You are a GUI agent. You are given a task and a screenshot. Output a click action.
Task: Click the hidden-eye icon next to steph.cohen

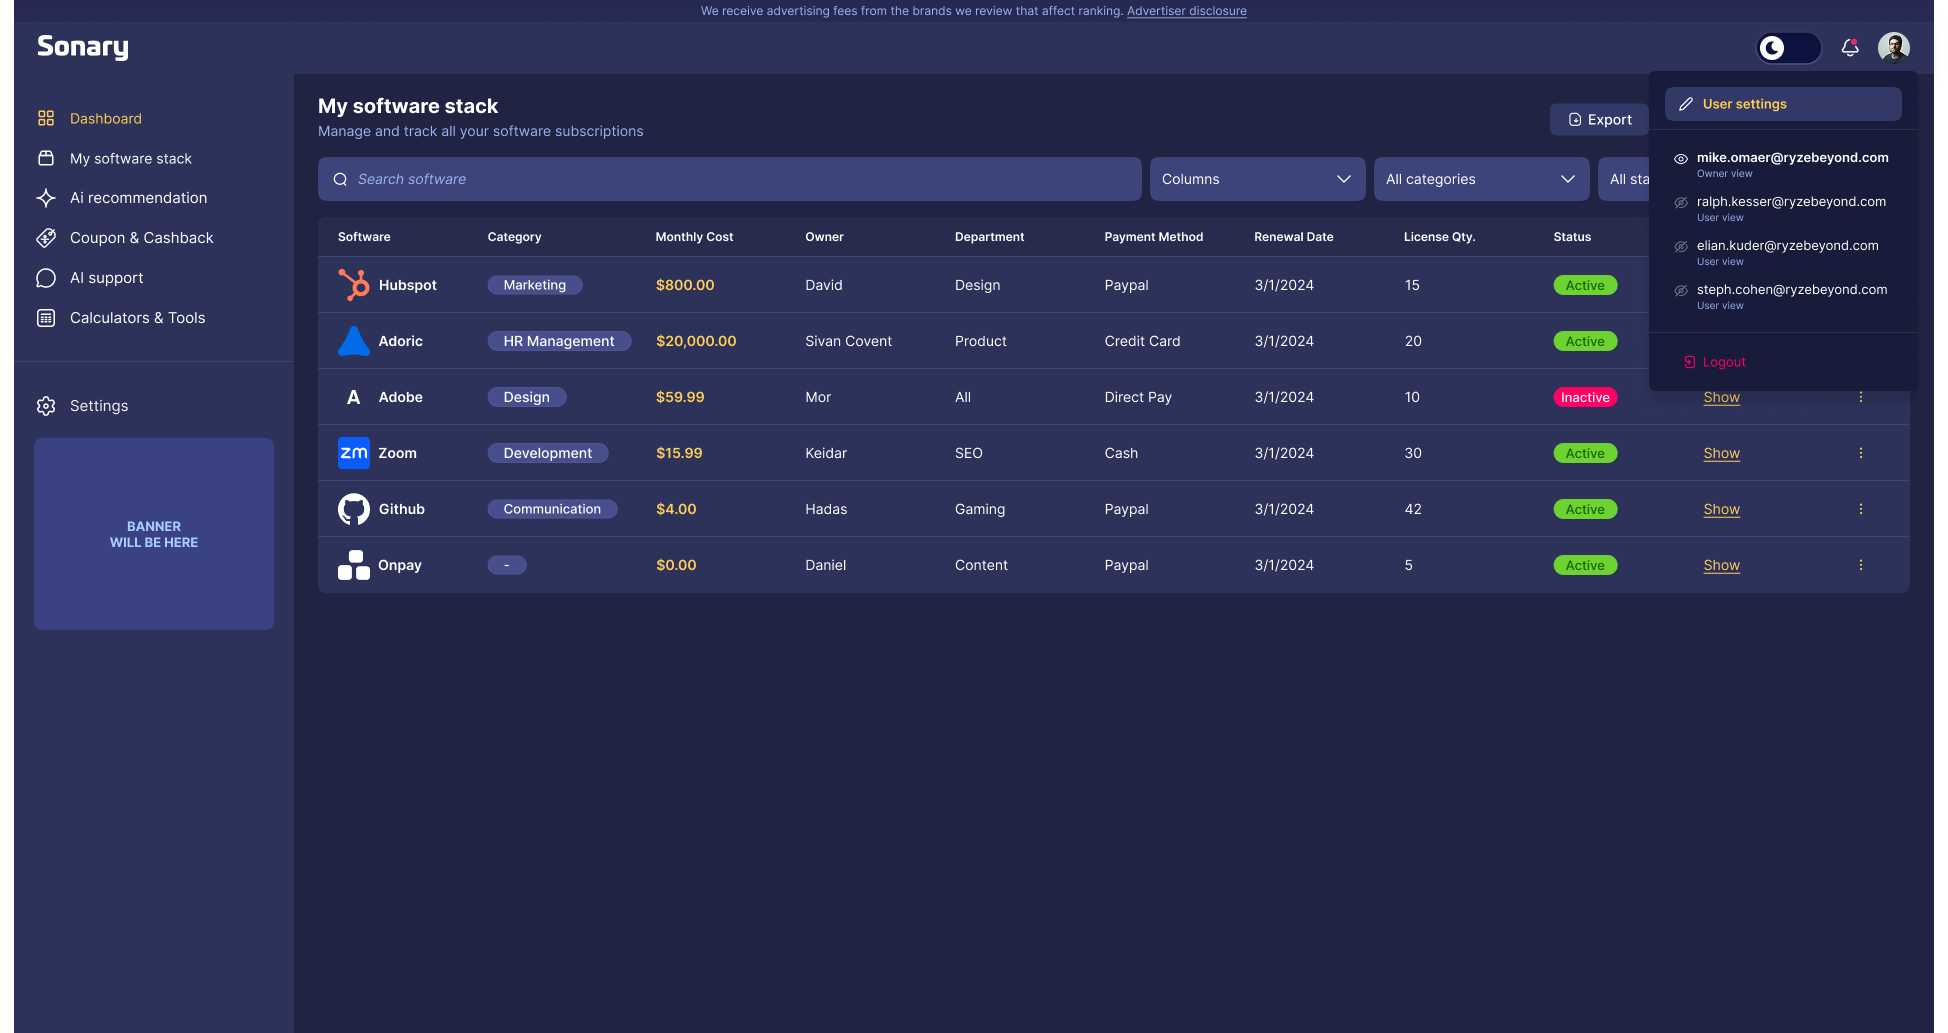coord(1681,291)
